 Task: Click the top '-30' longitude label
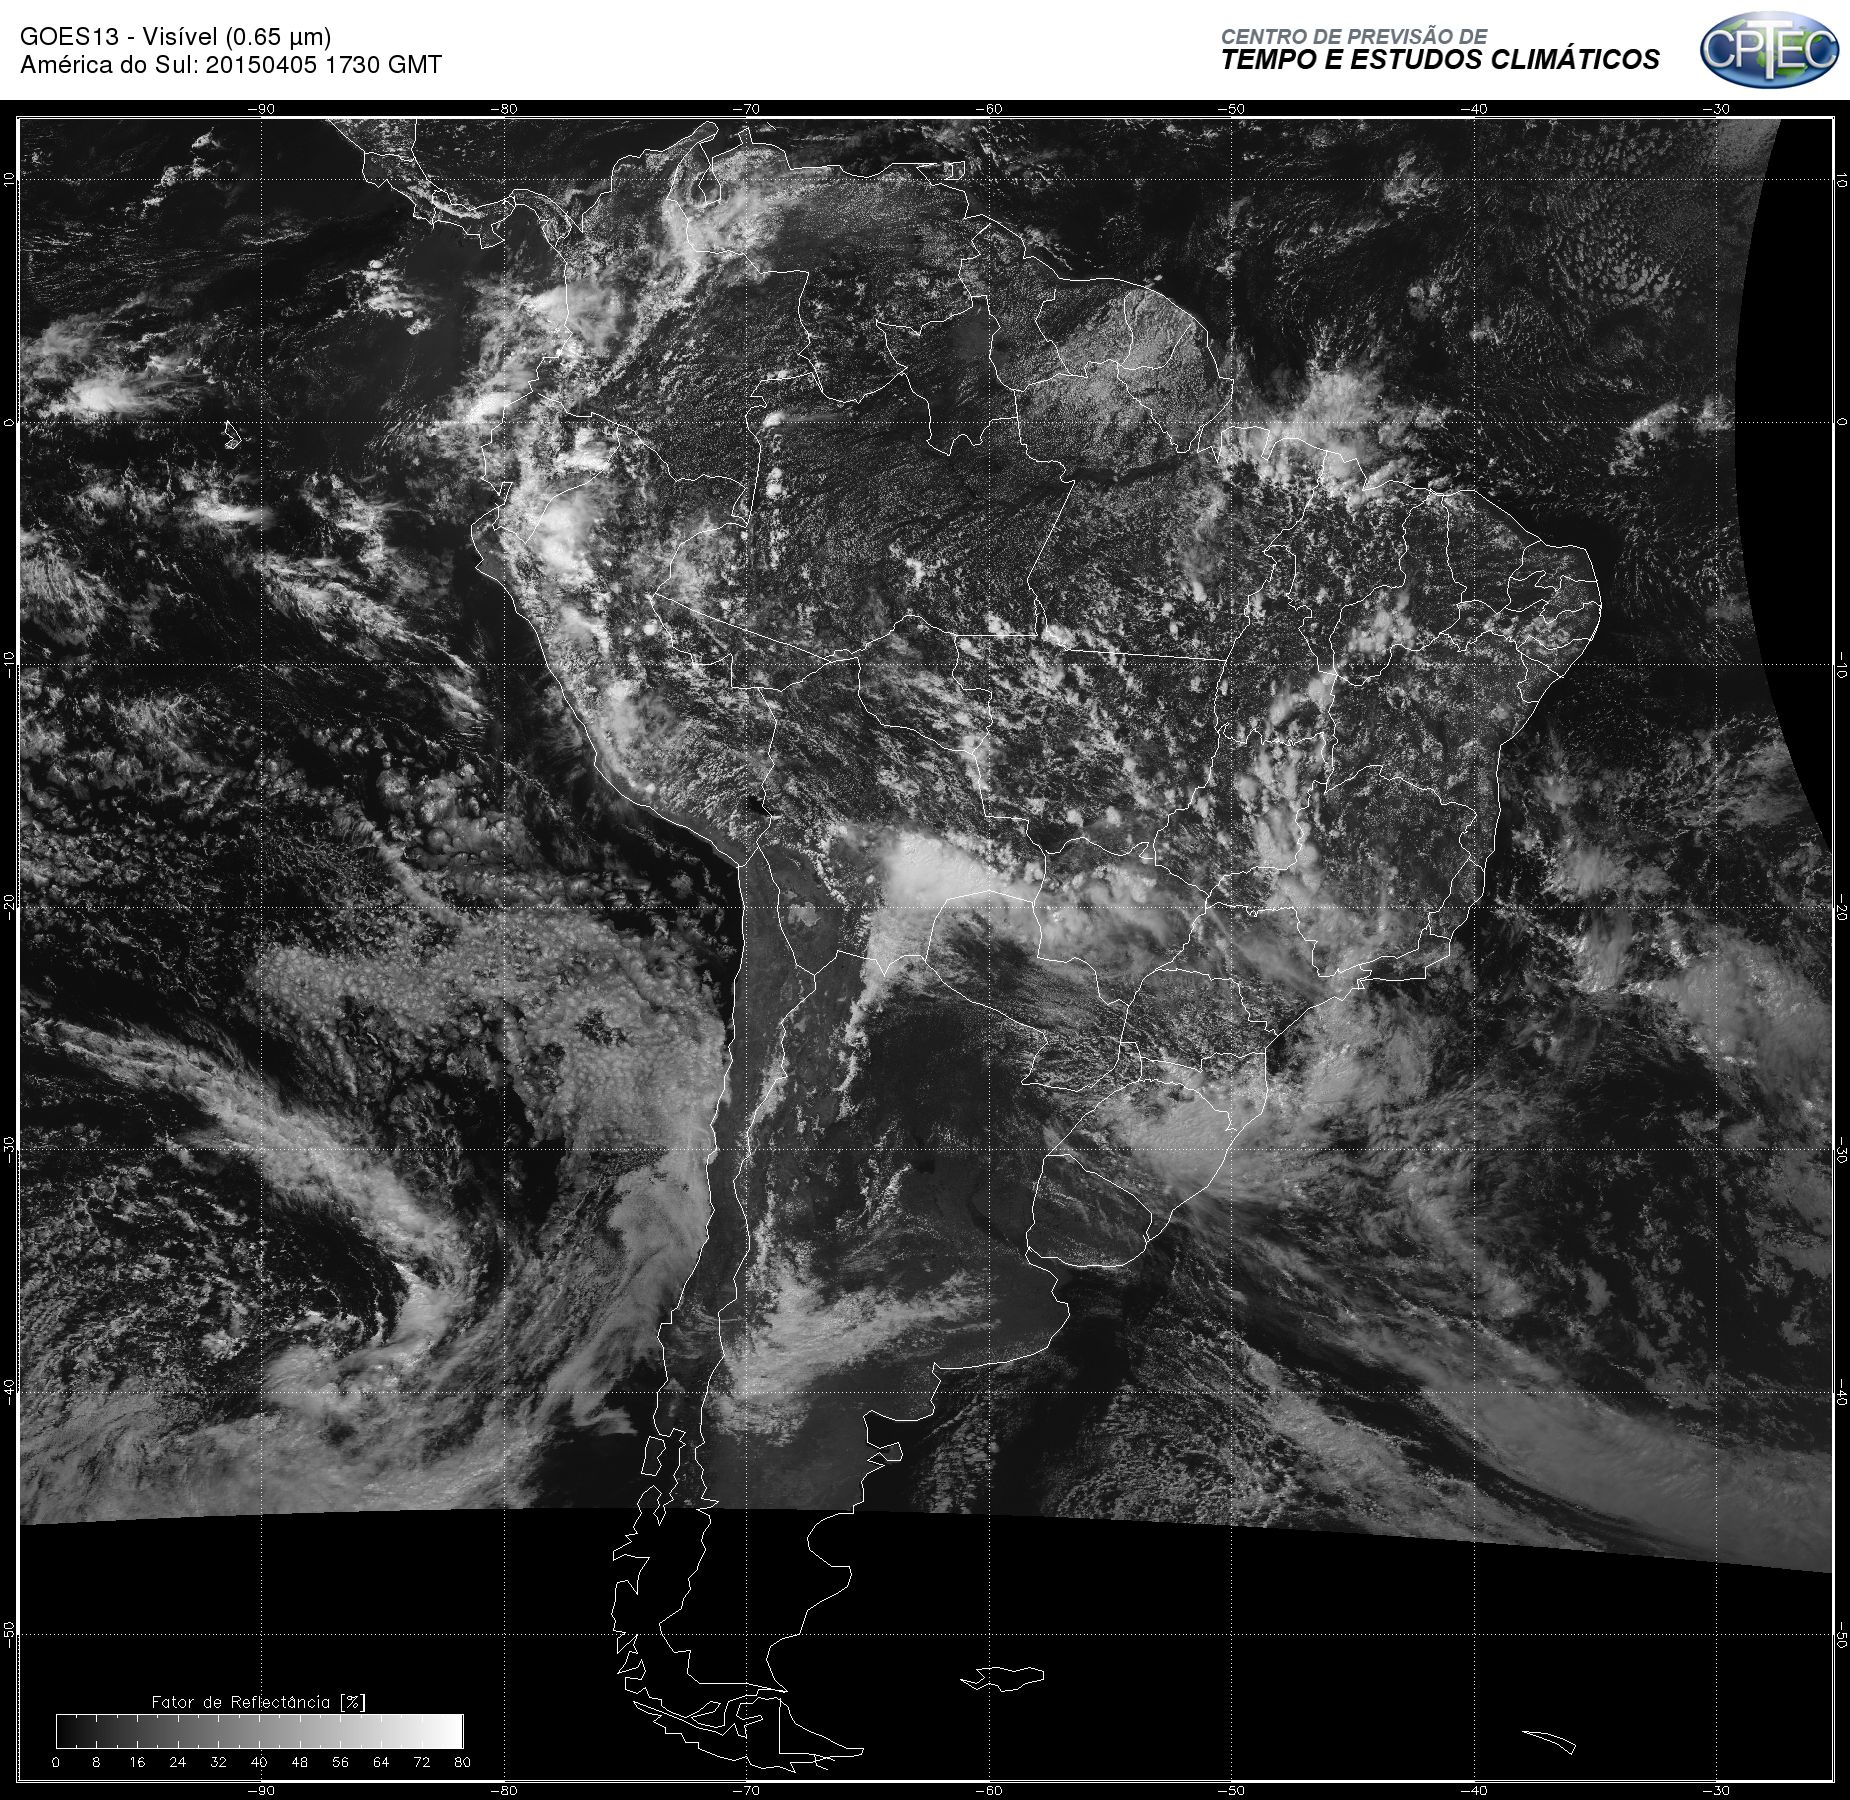click(1716, 109)
